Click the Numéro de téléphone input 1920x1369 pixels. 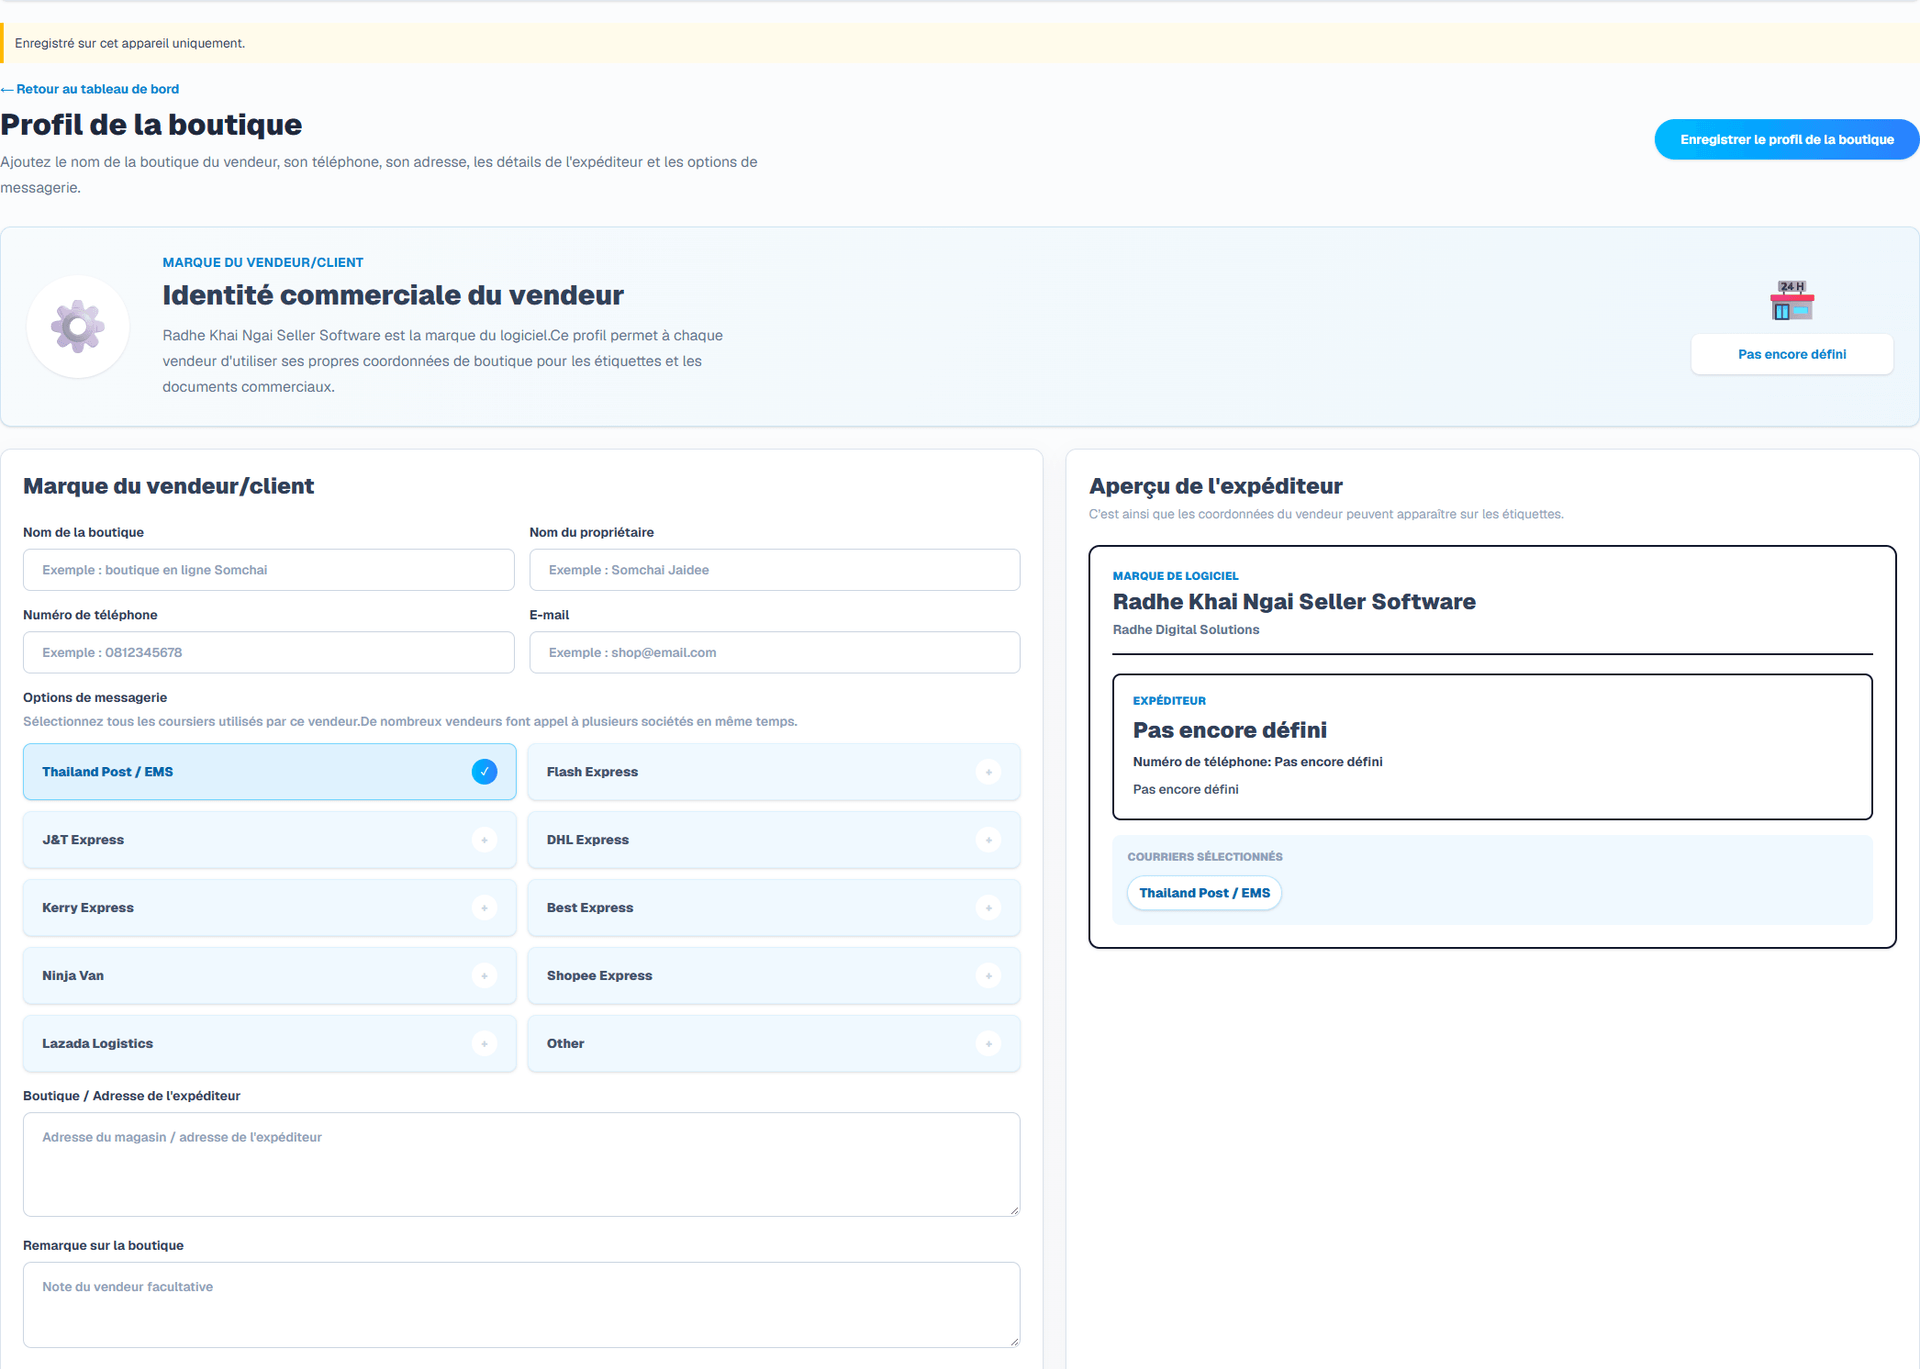click(x=269, y=652)
